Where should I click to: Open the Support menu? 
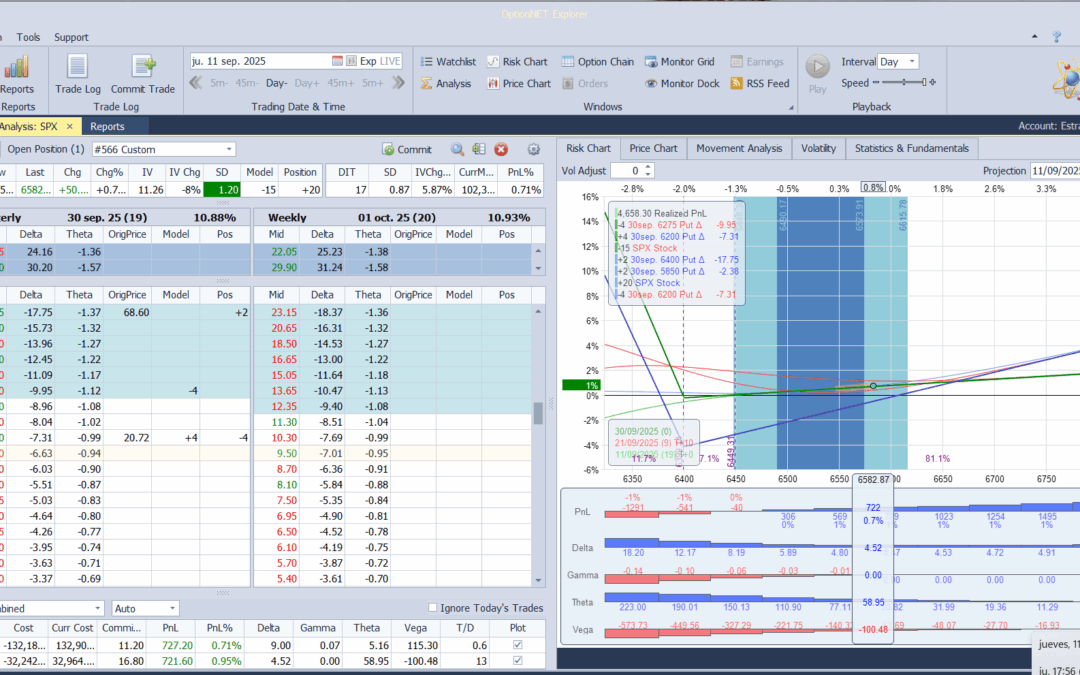[71, 37]
